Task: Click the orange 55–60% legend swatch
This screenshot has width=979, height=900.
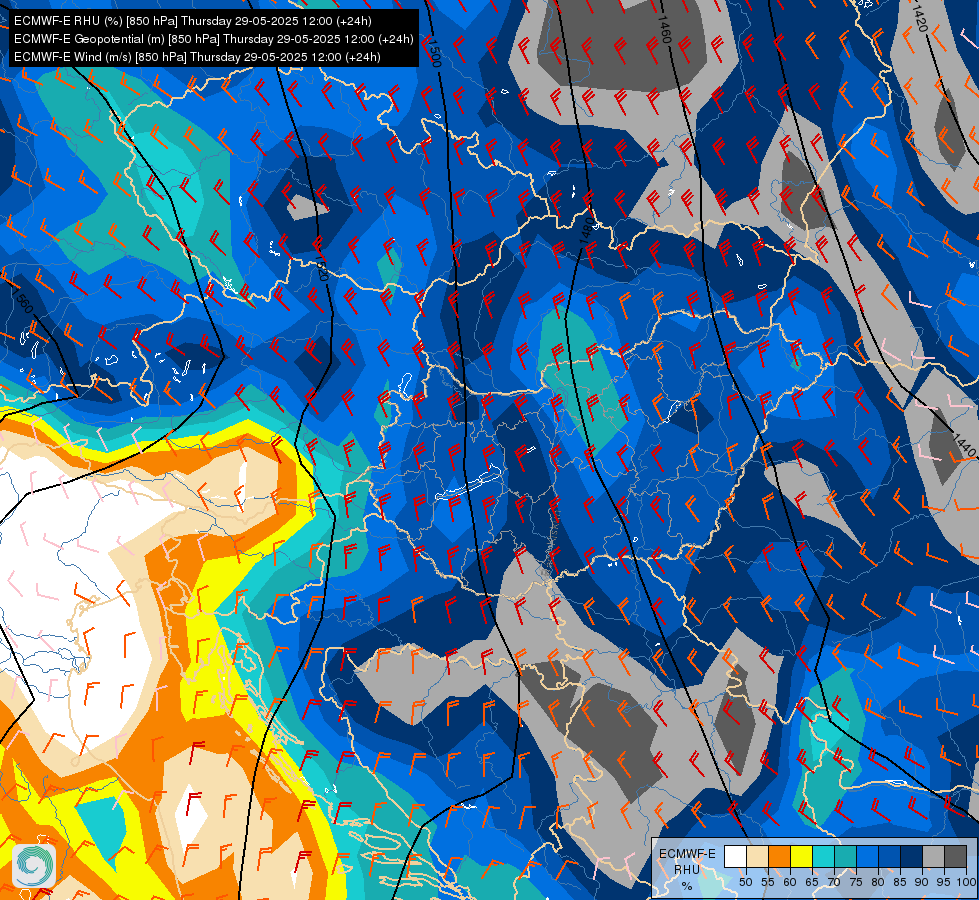Action: (780, 856)
